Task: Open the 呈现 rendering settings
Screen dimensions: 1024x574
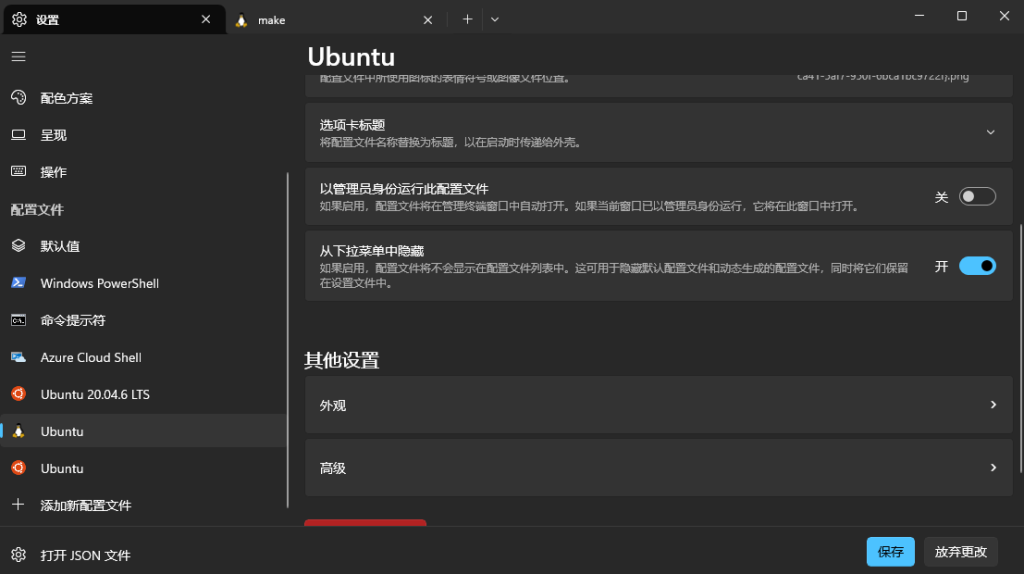Action: [53, 135]
